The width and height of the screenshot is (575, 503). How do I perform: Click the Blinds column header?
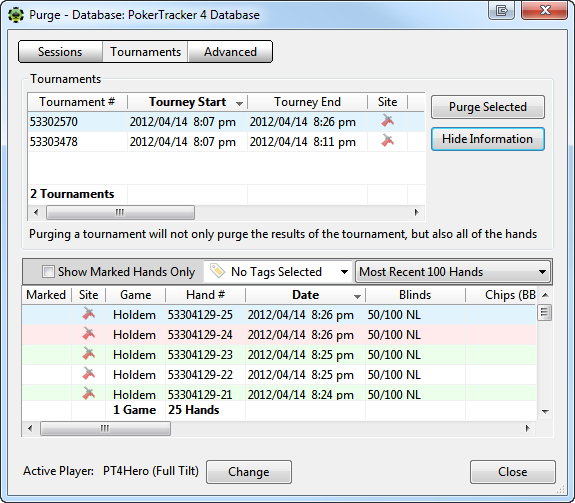415,295
